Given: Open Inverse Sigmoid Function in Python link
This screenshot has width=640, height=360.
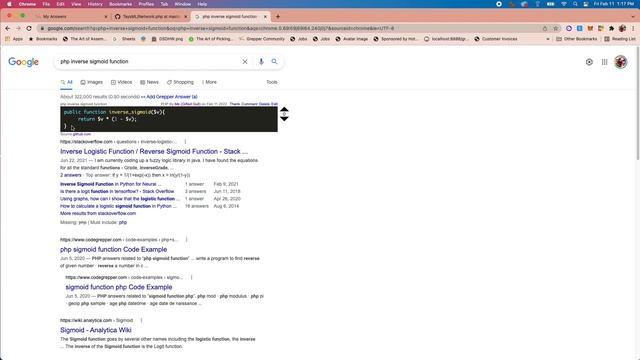Looking at the screenshot, I should coord(111,184).
